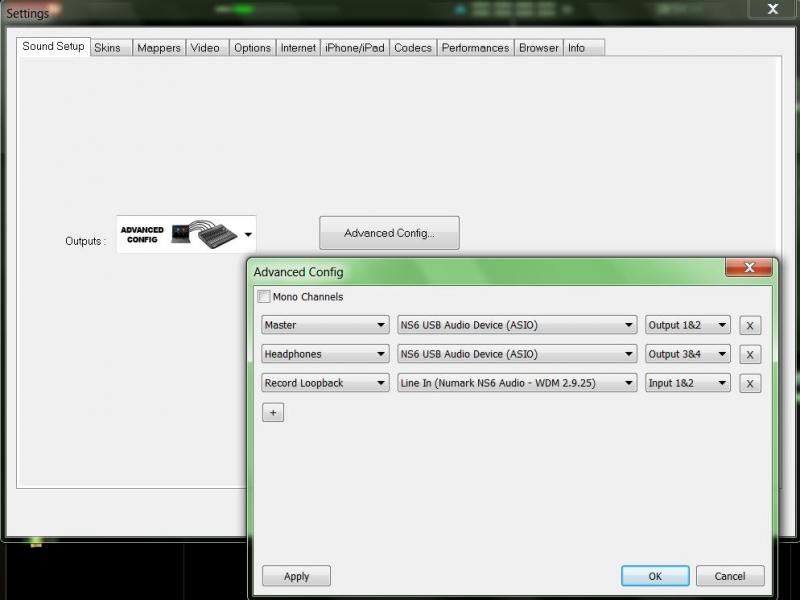
Task: Open the Info tab
Action: tap(584, 48)
